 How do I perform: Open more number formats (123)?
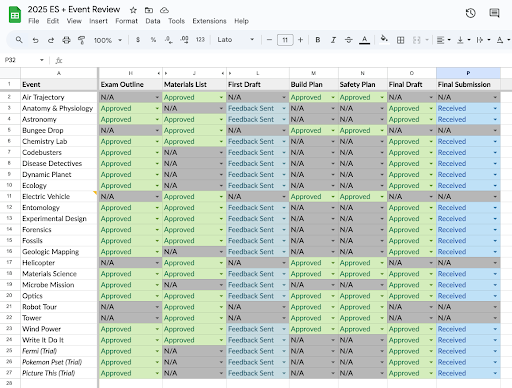click(x=200, y=40)
